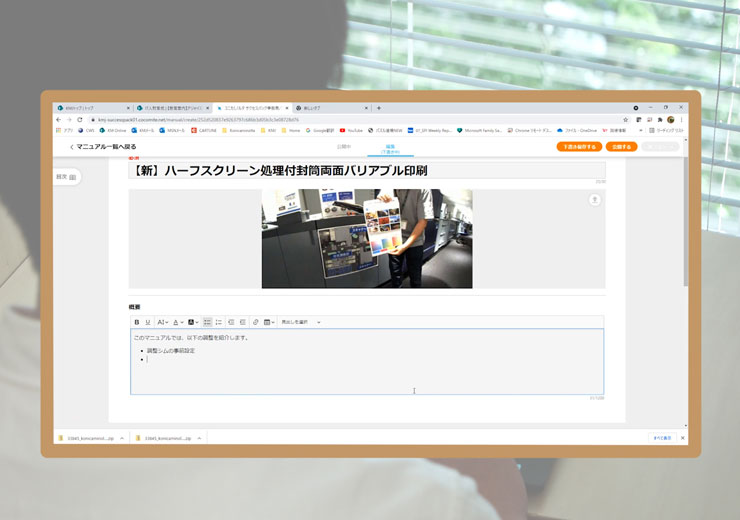Image resolution: width=740 pixels, height=520 pixels.
Task: Click the browser reload icon
Action: click(x=81, y=119)
